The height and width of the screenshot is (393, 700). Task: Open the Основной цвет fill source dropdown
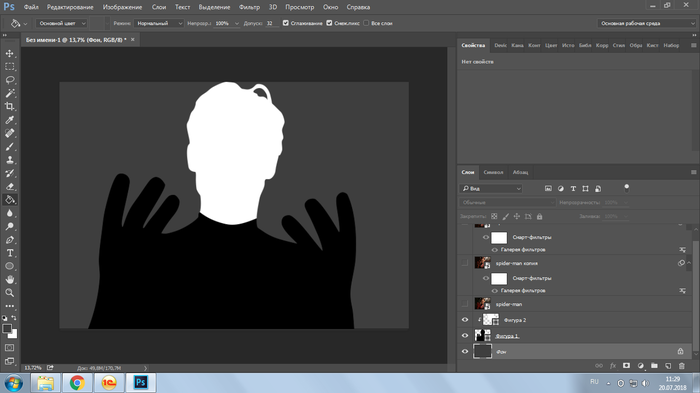click(62, 23)
